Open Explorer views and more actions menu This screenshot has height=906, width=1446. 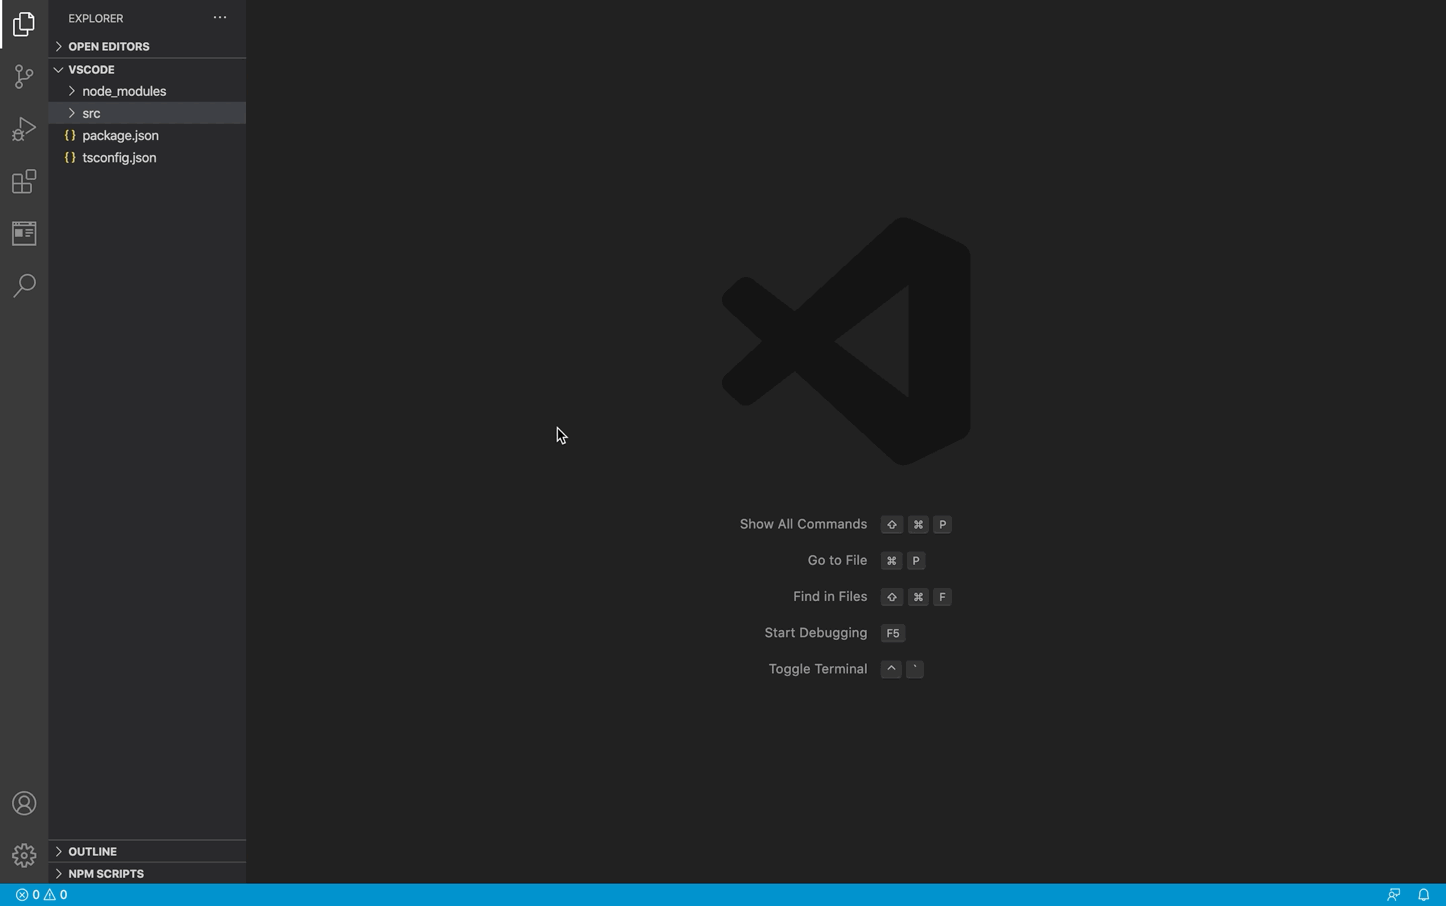(x=220, y=18)
